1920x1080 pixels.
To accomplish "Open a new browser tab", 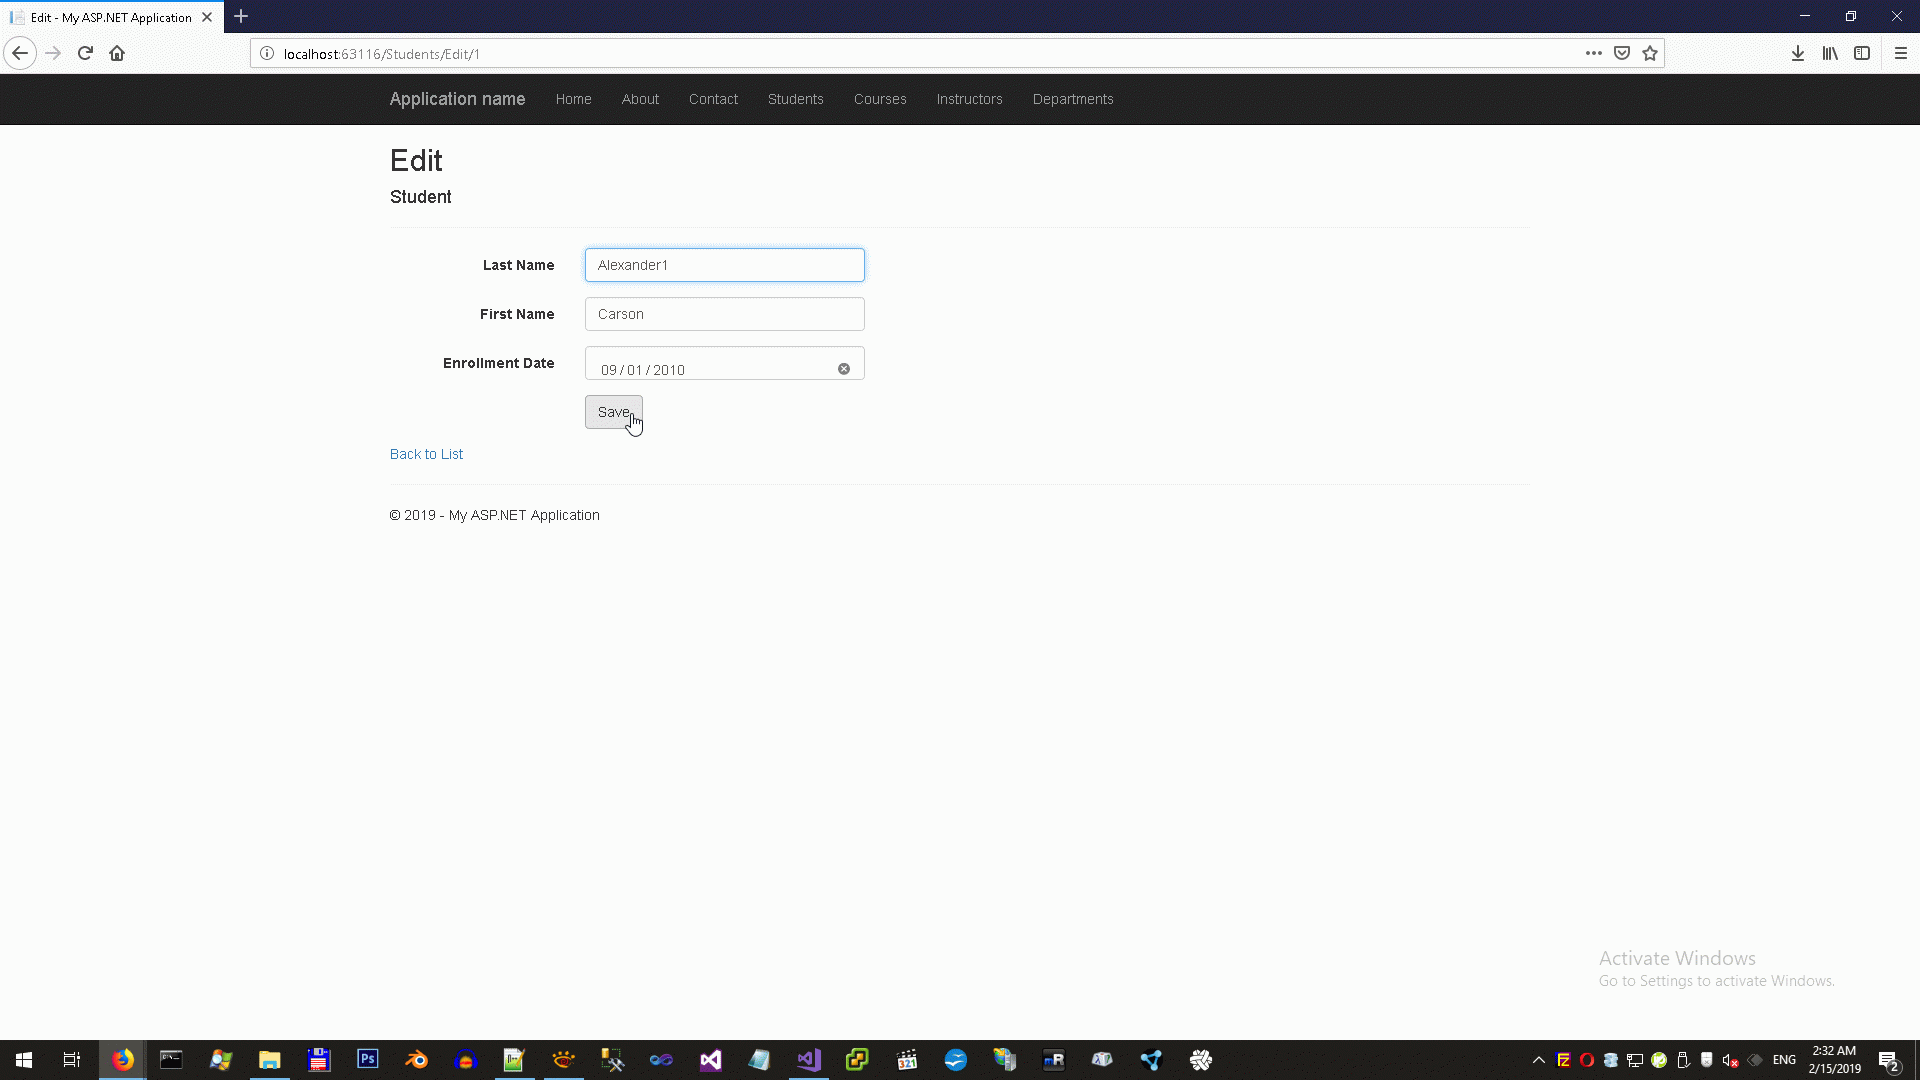I will coord(241,17).
